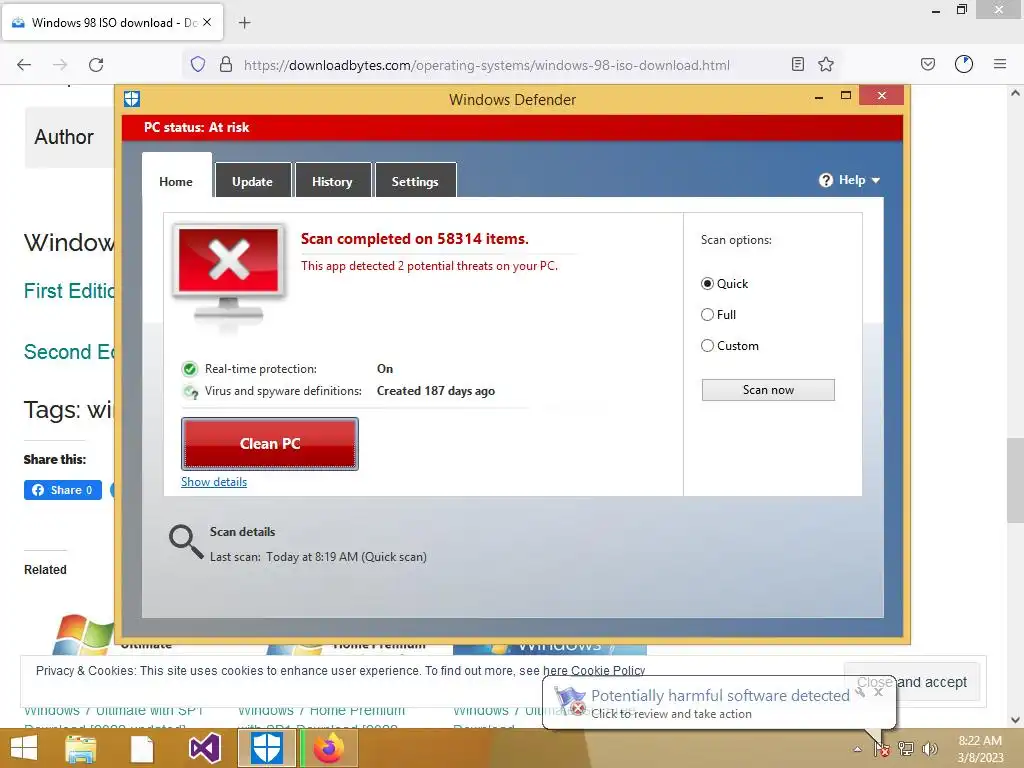Open the network tray icon
Image resolution: width=1024 pixels, height=768 pixels.
click(906, 749)
